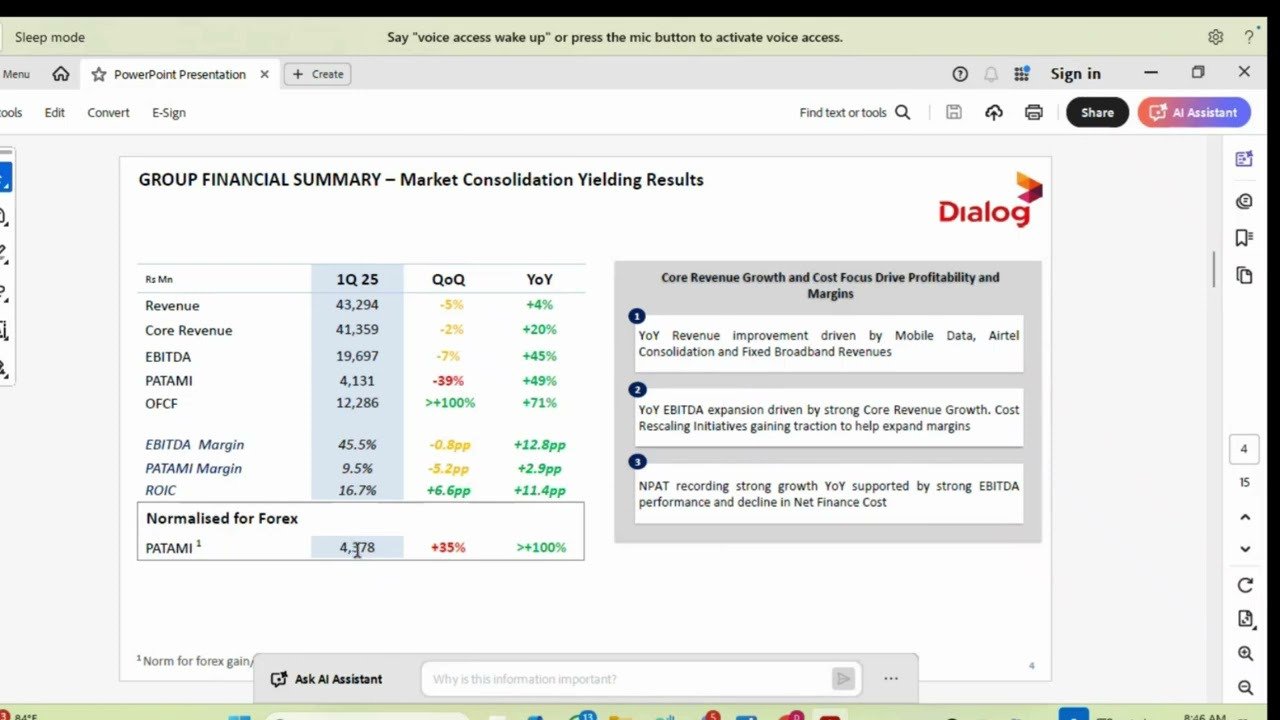Create a new document with Create button
Screen dimensions: 1280x720
pos(317,74)
